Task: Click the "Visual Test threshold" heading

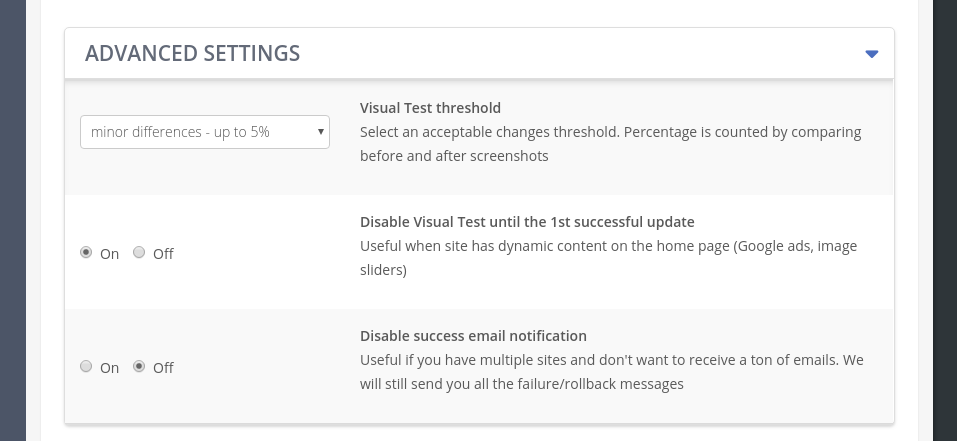Action: coord(430,108)
